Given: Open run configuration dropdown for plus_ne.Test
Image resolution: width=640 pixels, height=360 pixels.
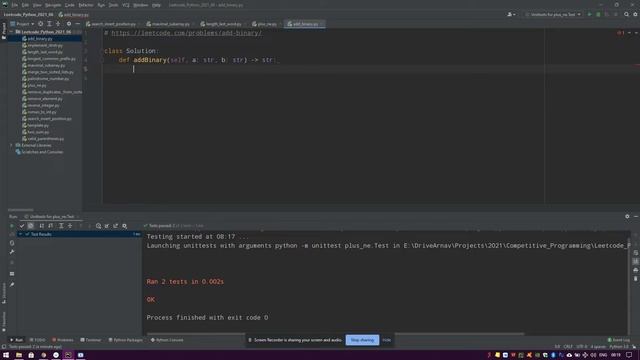Looking at the screenshot, I should point(553,14).
